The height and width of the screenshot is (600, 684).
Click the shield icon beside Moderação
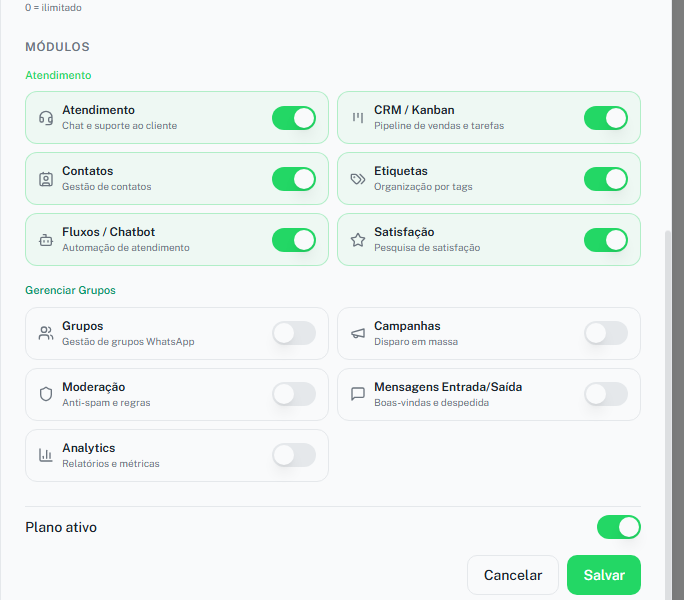[x=46, y=395]
